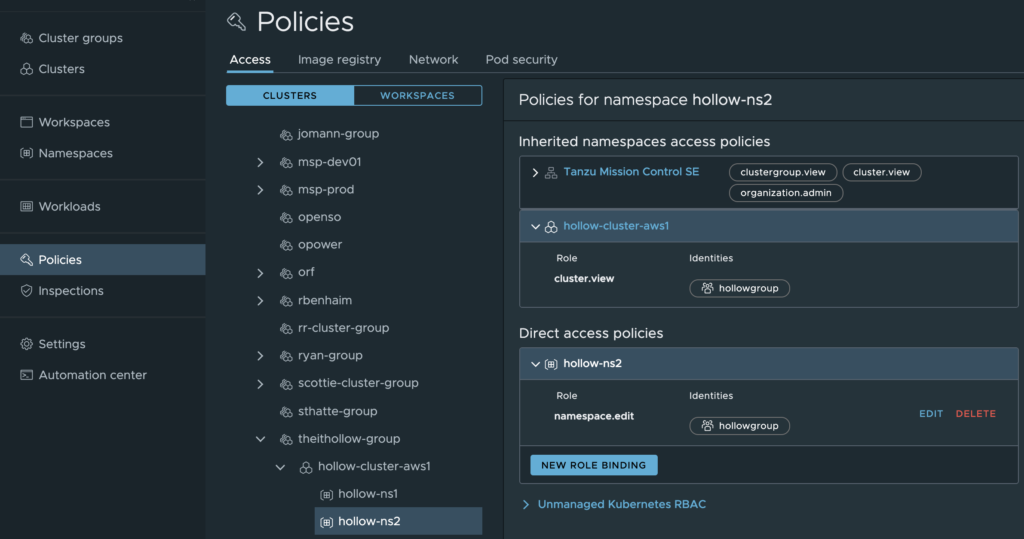Open the Image registry tab
The height and width of the screenshot is (539, 1024).
[339, 60]
